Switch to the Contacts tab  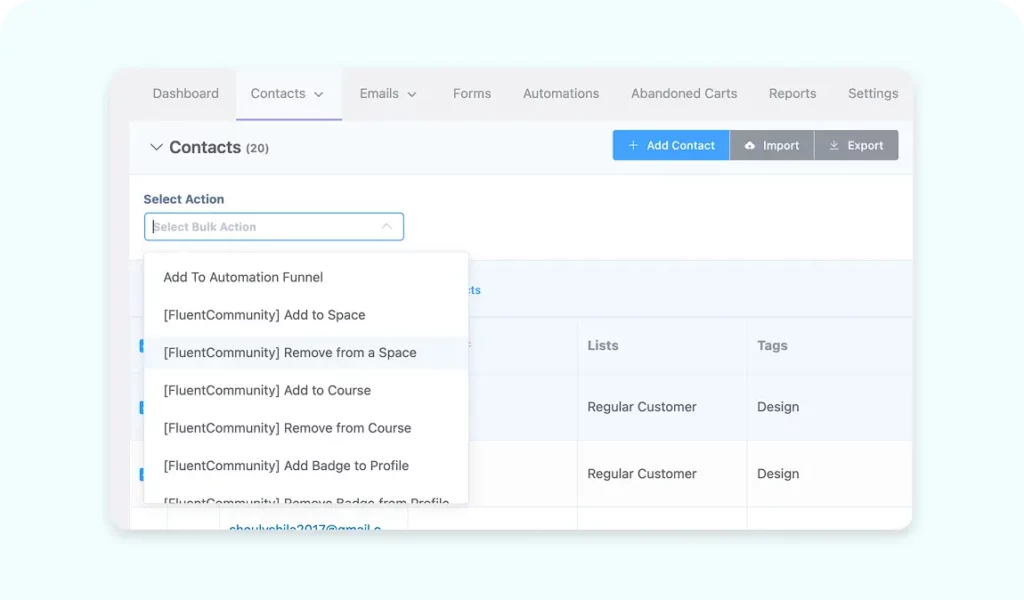pyautogui.click(x=288, y=93)
